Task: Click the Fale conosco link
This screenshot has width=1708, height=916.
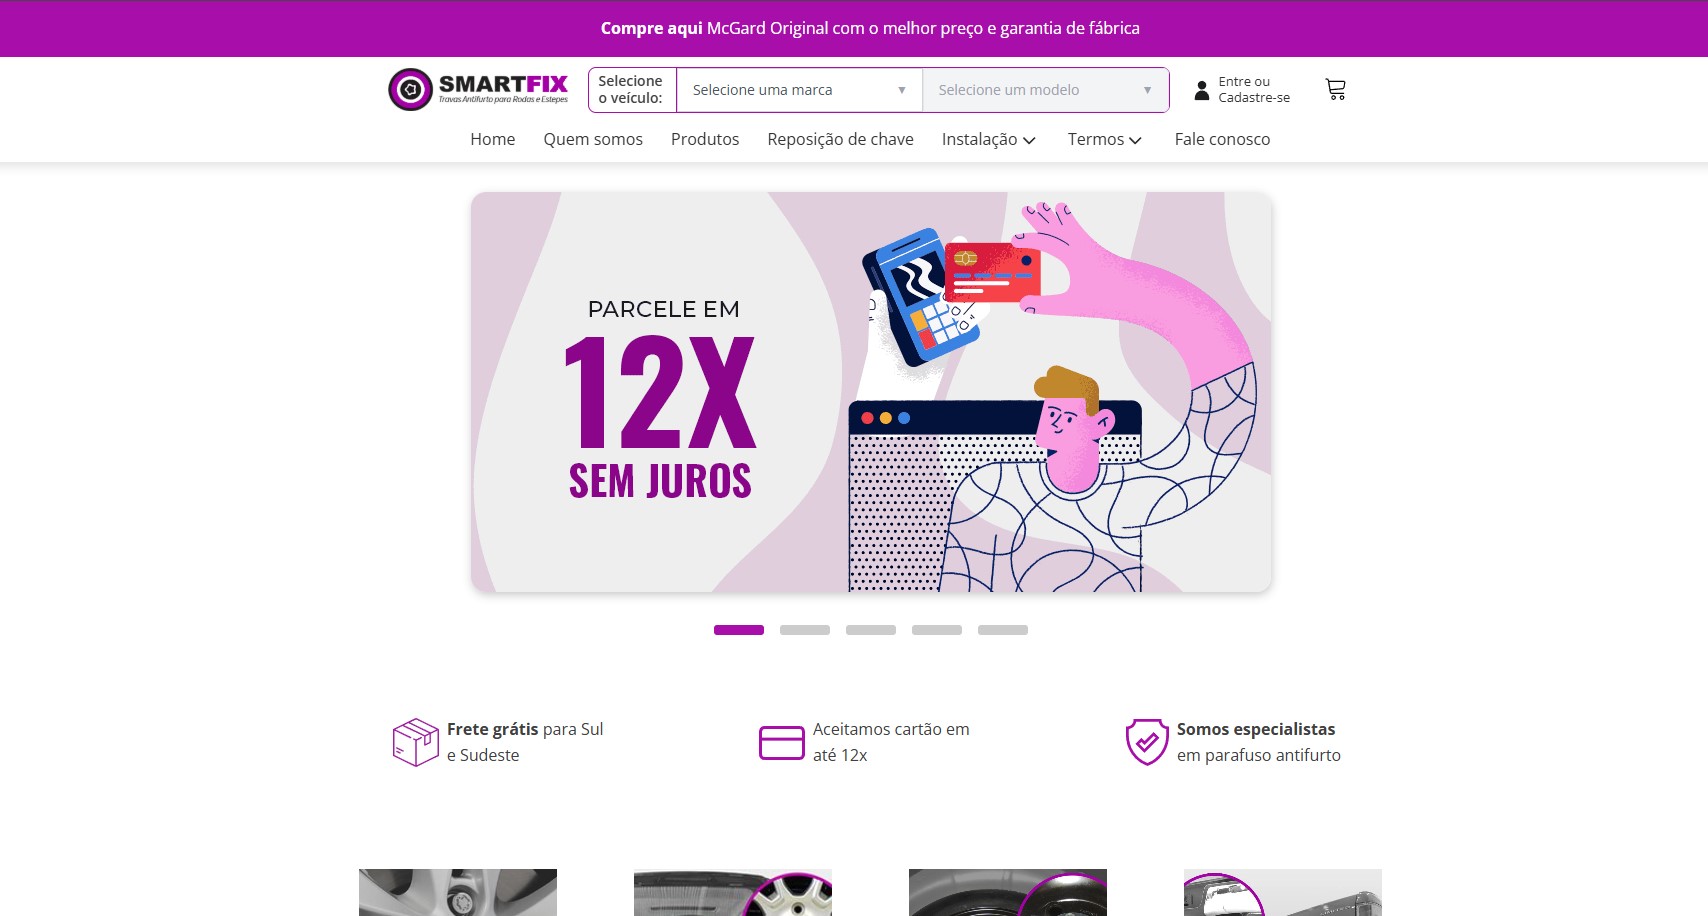Action: [x=1222, y=139]
